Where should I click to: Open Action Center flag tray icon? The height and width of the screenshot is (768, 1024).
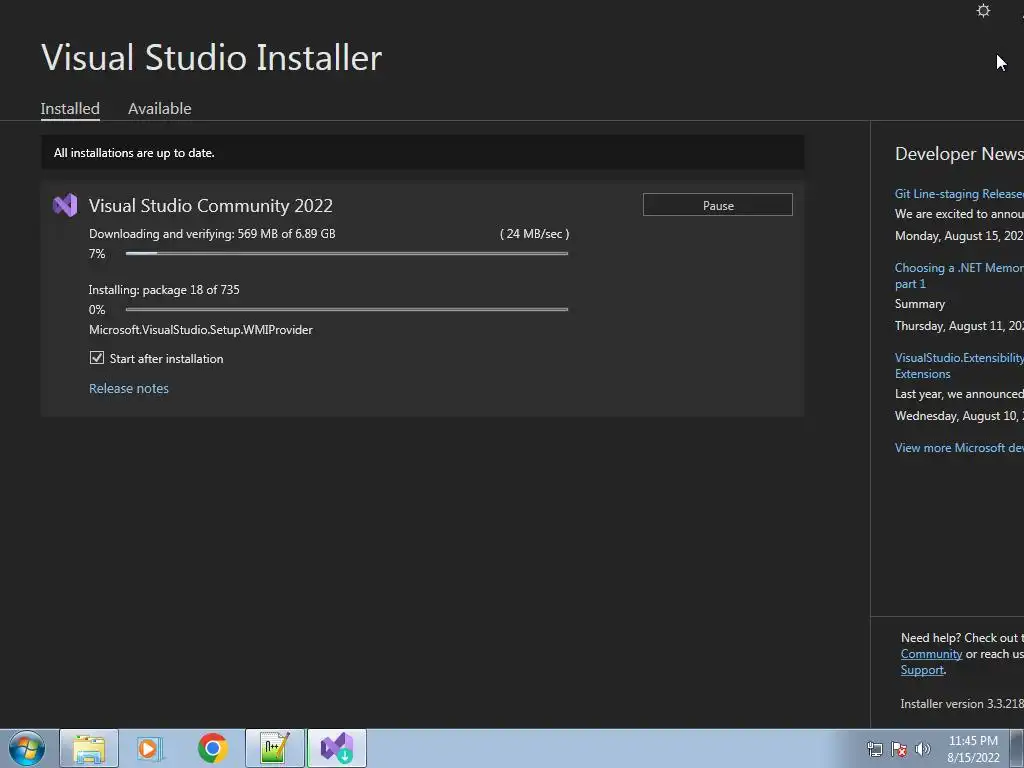(899, 749)
